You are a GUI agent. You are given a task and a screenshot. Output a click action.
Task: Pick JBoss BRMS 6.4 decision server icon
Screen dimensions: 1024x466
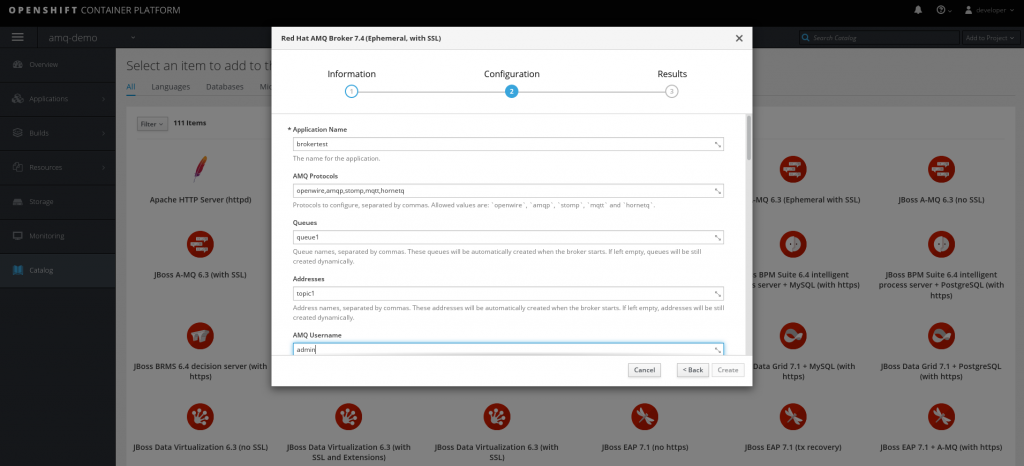199,335
